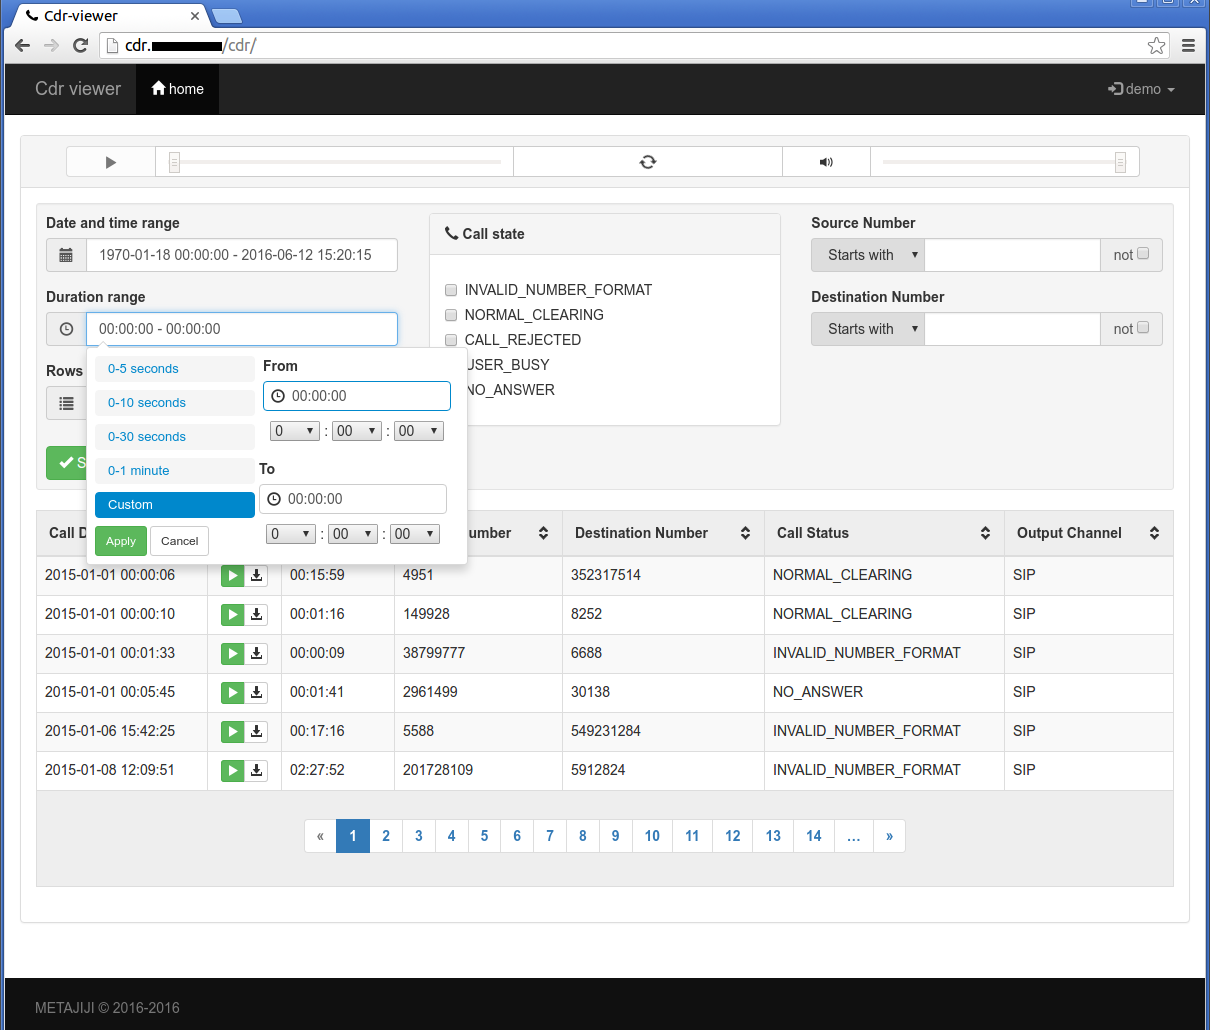
Task: Click the To time input in picker
Action: tap(353, 499)
